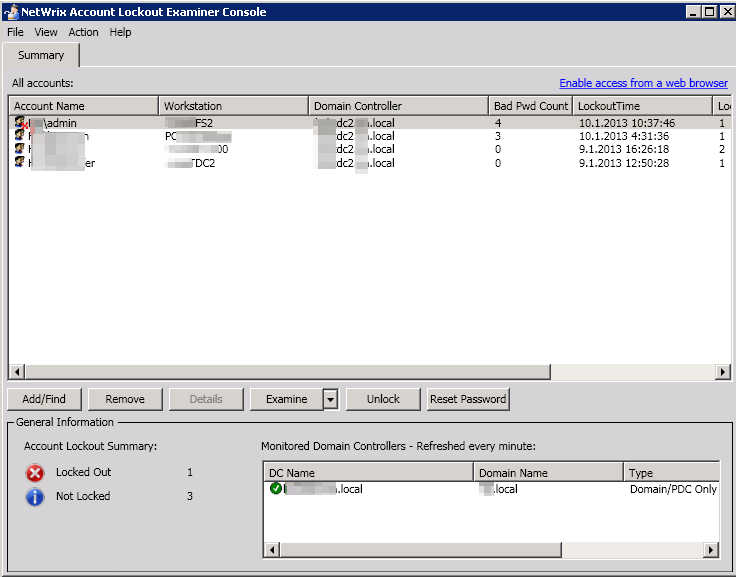Select lockout time 9.1.2013 16:26:18
736x577 pixels.
tap(624, 149)
